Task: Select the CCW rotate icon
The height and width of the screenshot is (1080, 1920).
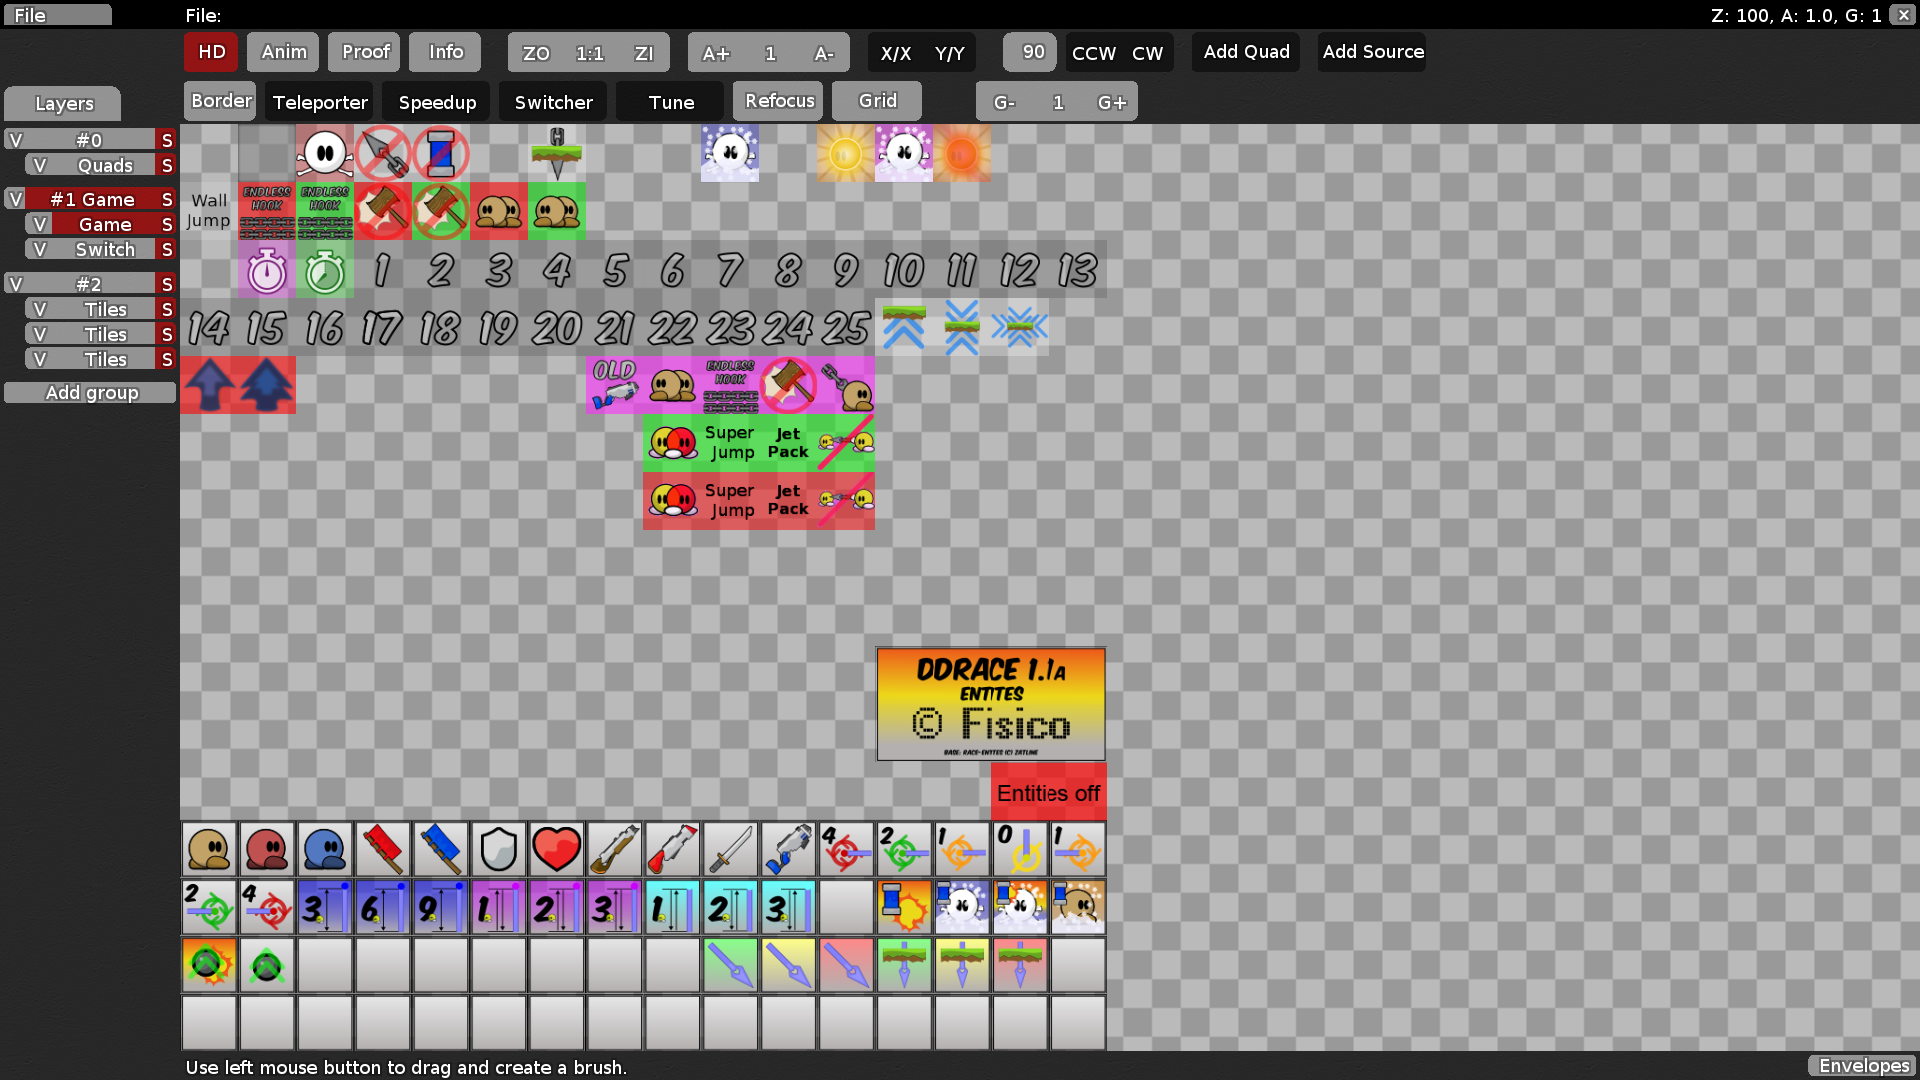Action: tap(1093, 53)
